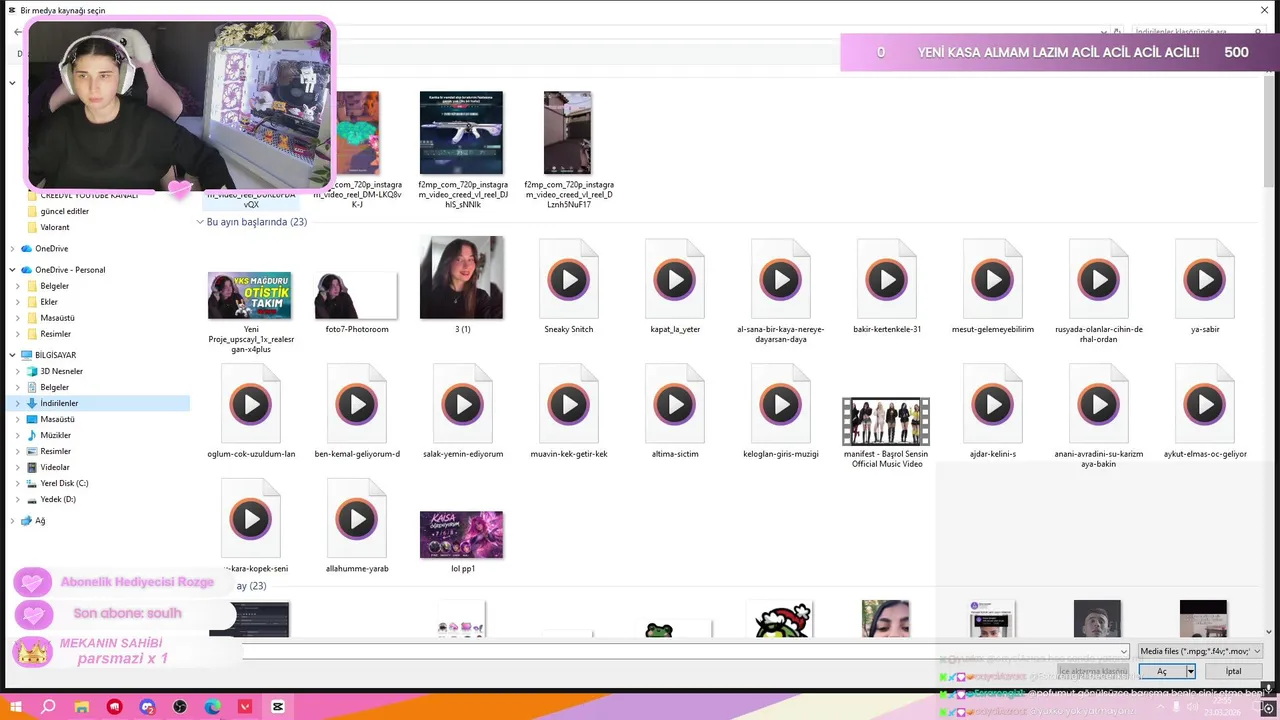Screen dimensions: 1280x720
Task: Click the file name input field
Action: point(680,651)
